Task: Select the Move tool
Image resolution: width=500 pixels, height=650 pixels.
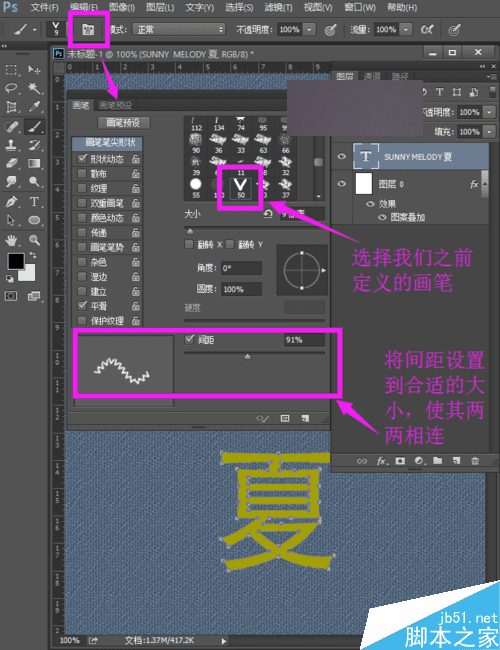Action: coord(34,70)
